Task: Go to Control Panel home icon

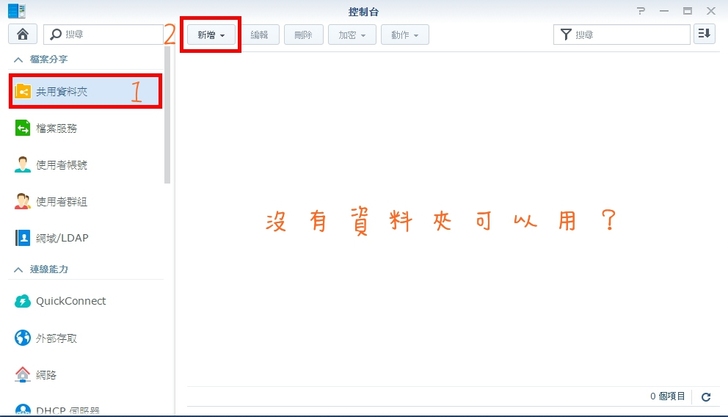Action: tap(22, 34)
